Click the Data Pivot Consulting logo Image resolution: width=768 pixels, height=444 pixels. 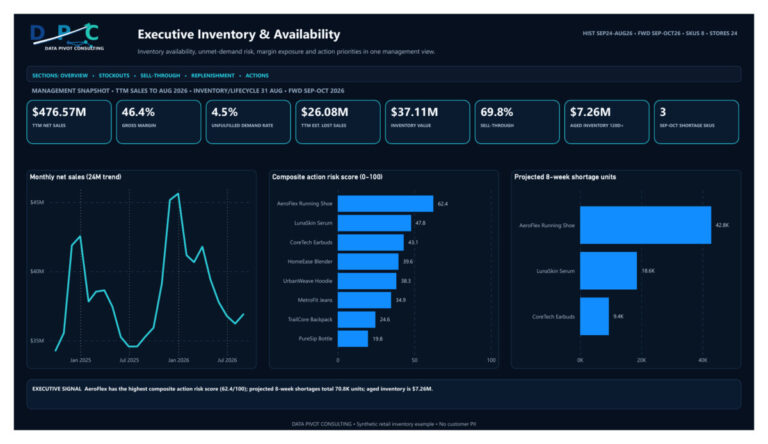pos(67,37)
